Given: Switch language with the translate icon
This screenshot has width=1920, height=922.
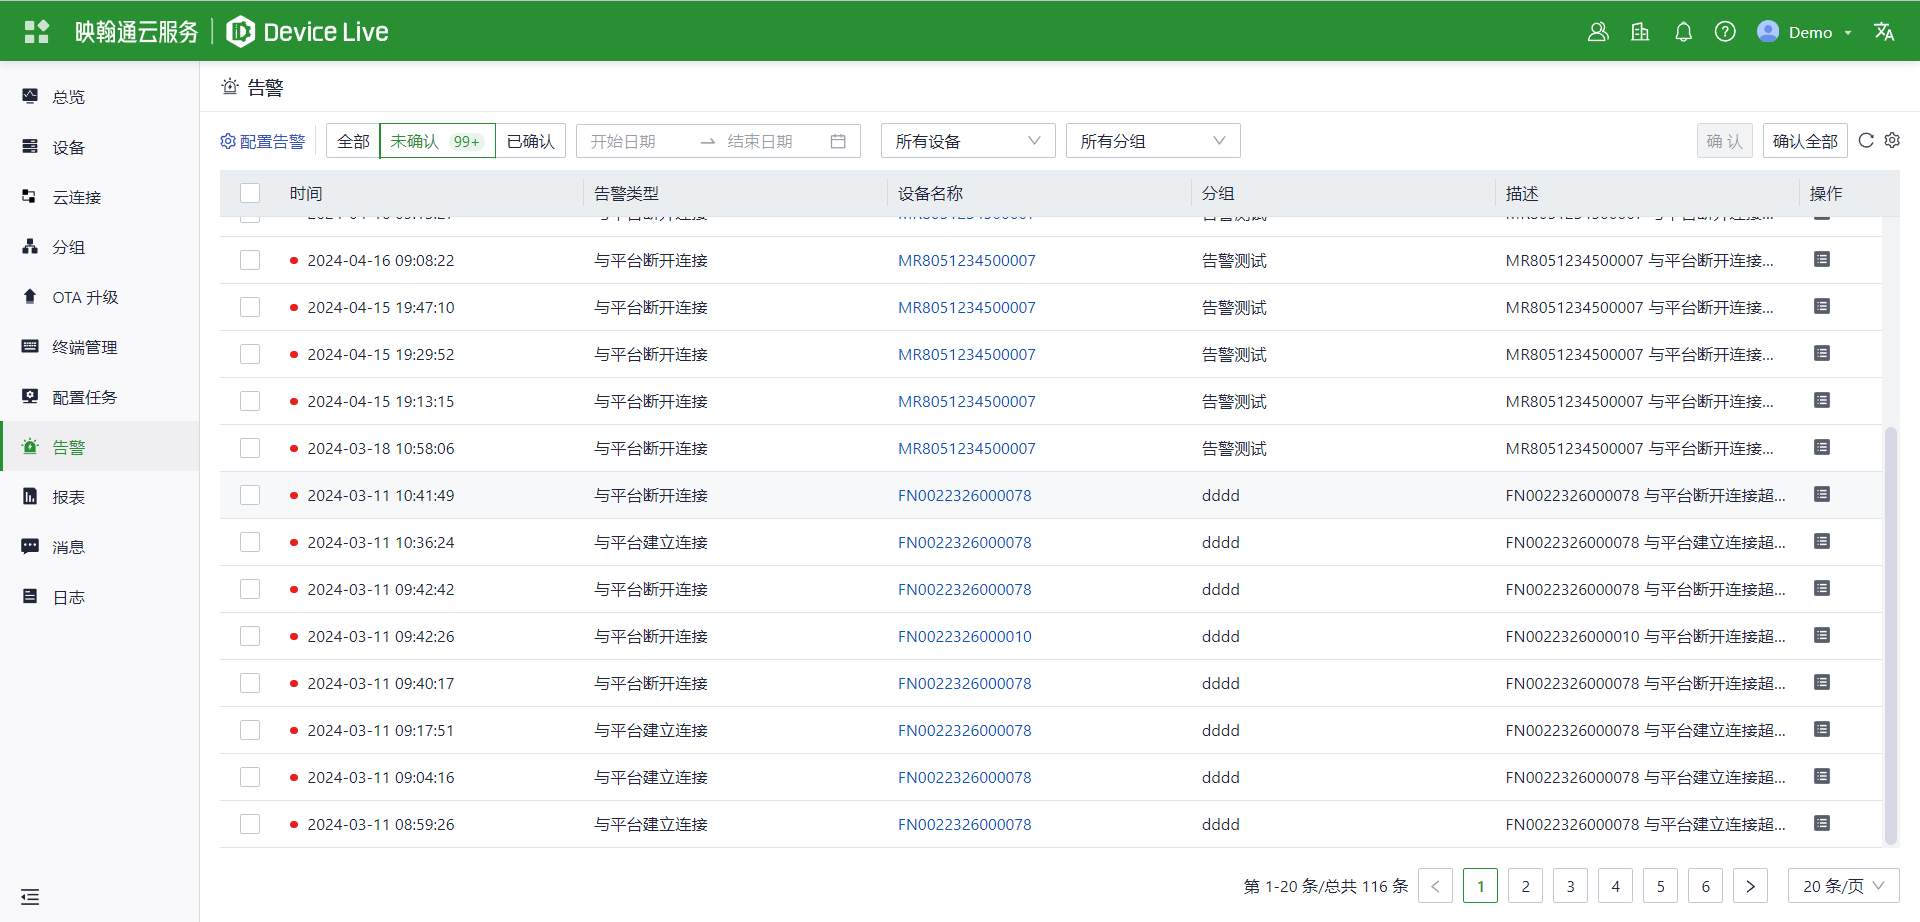Looking at the screenshot, I should [1884, 32].
